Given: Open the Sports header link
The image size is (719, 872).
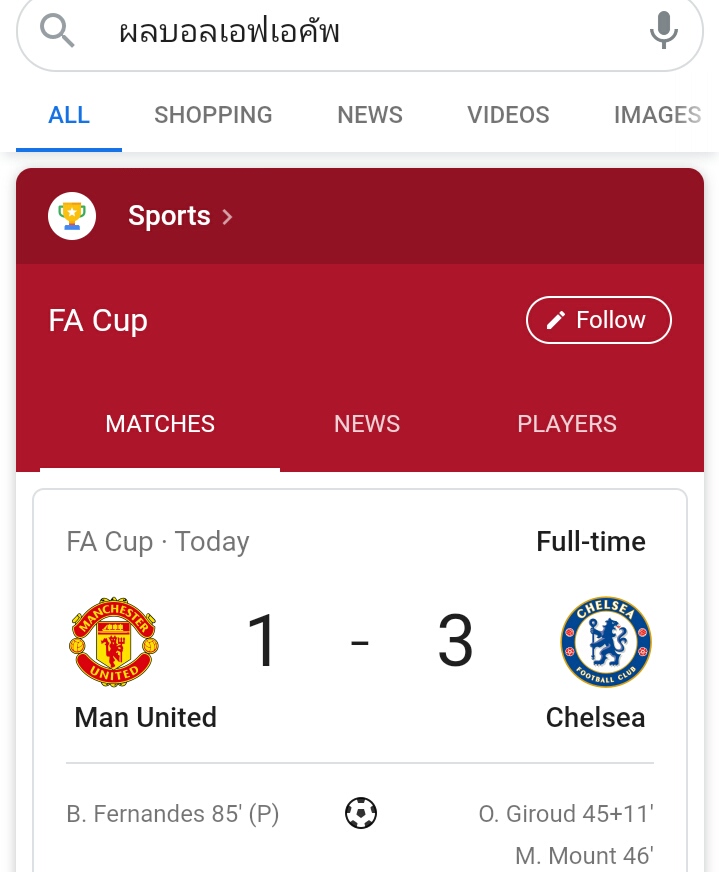Looking at the screenshot, I should point(169,216).
